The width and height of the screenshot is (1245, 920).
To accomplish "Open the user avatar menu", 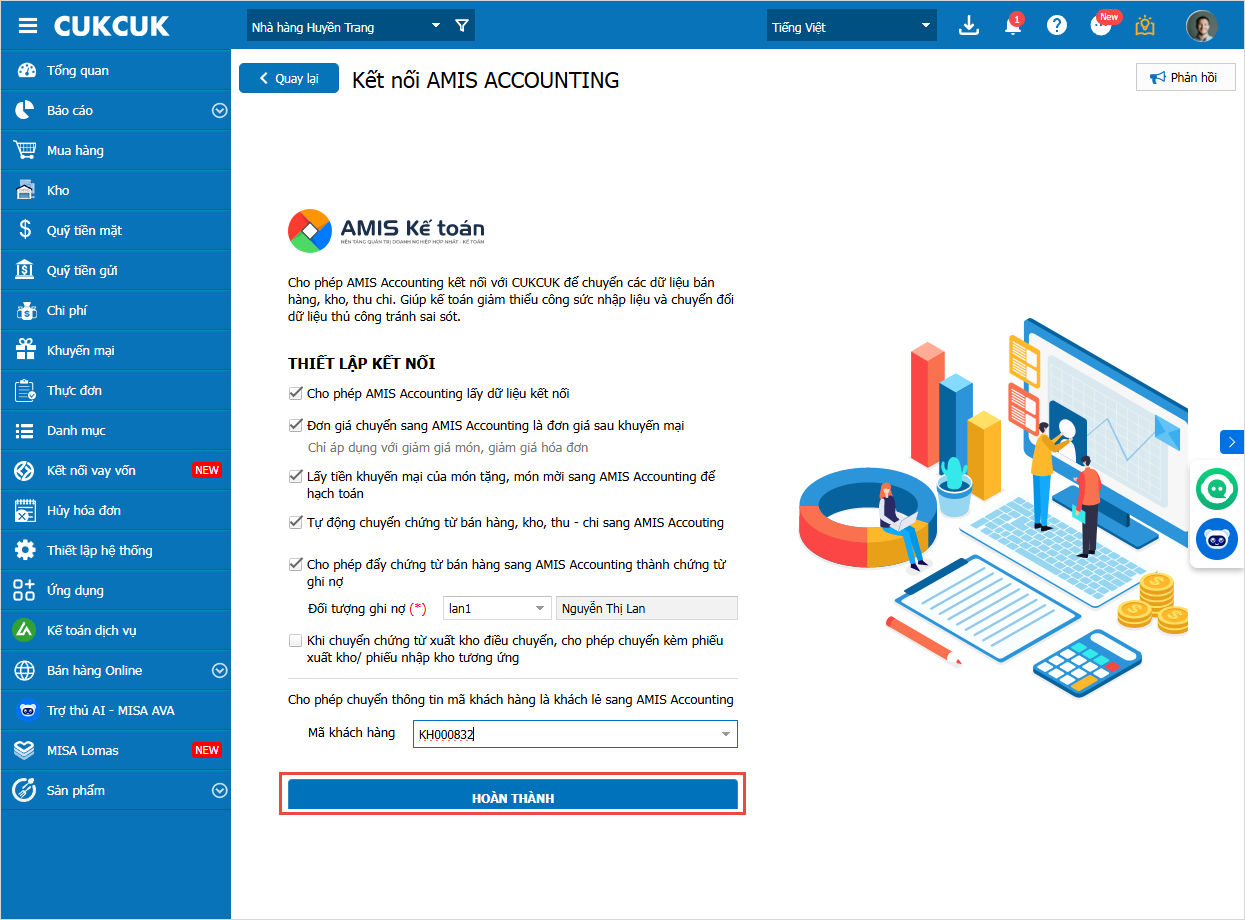I will (x=1201, y=26).
